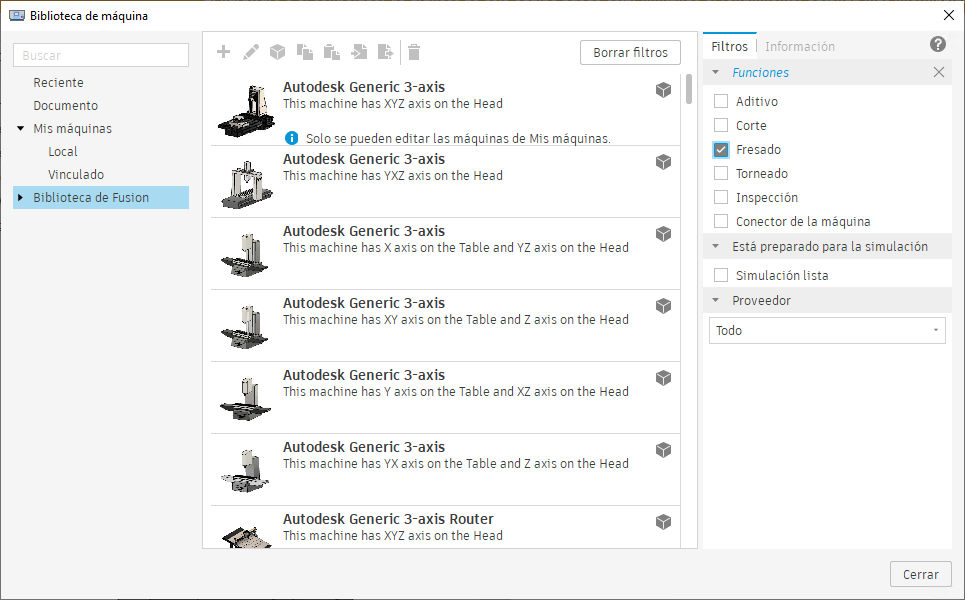
Task: Switch to the Información tab
Action: click(799, 46)
